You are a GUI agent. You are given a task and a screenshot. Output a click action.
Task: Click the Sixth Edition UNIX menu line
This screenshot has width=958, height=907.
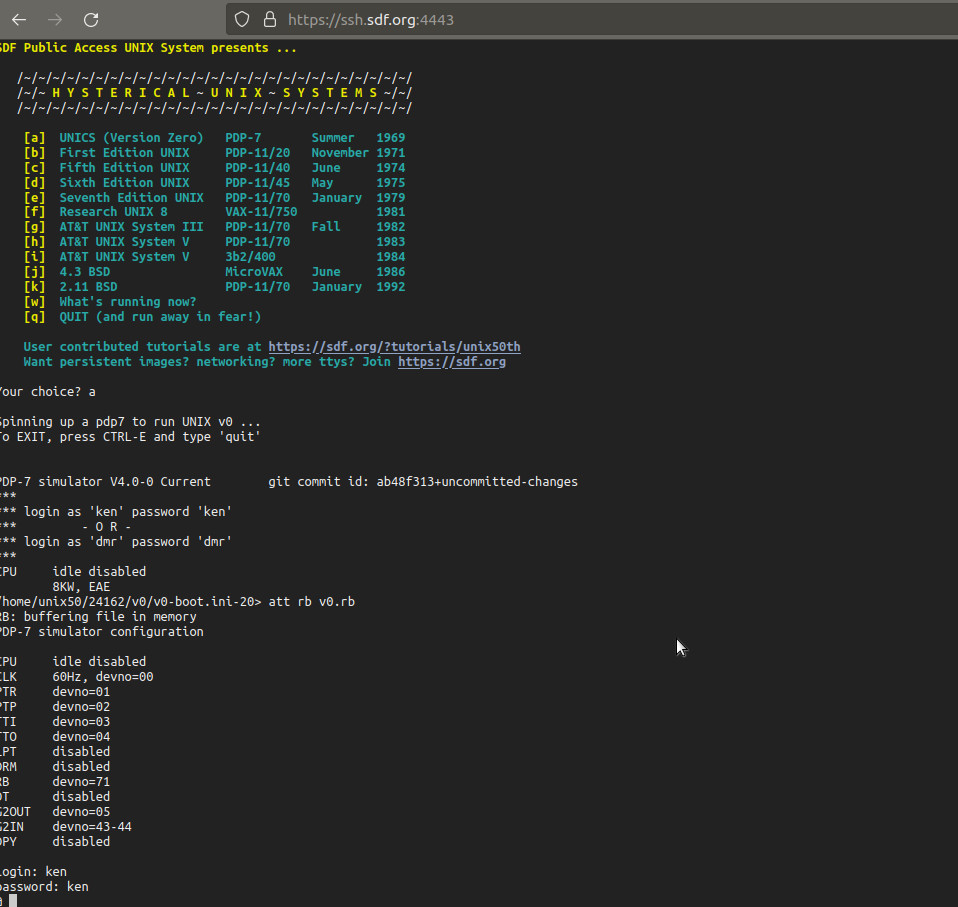[123, 183]
